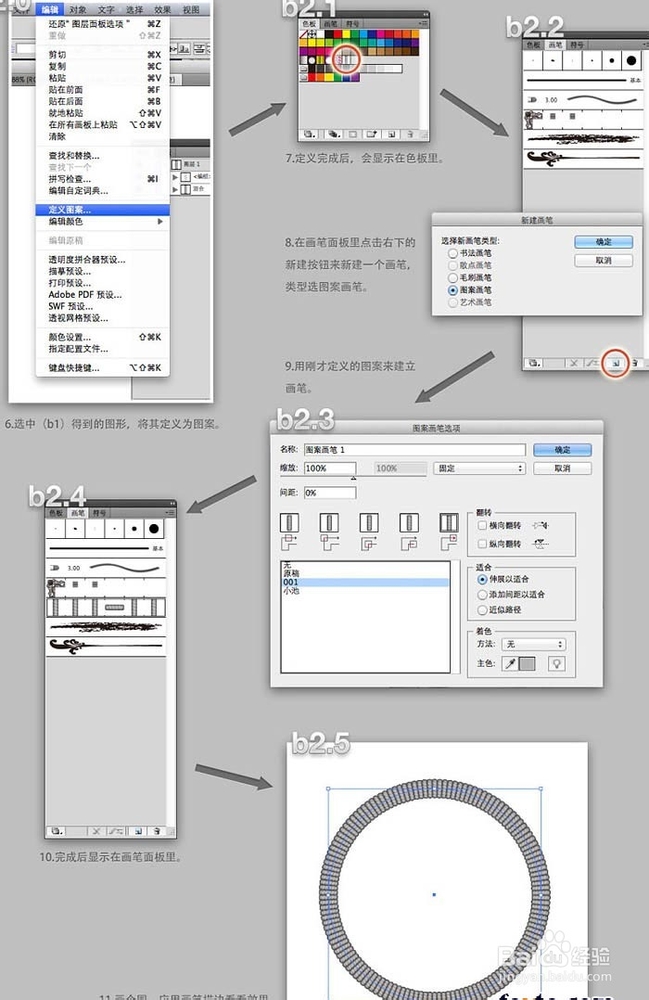Select the side tile icon in pattern brush options
The height and width of the screenshot is (1000, 649).
289,523
